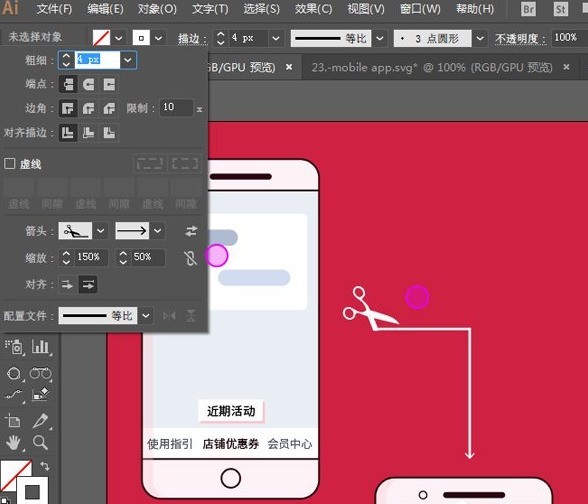Extend arrow tip beyond path end
This screenshot has height=504, width=588.
[68, 285]
